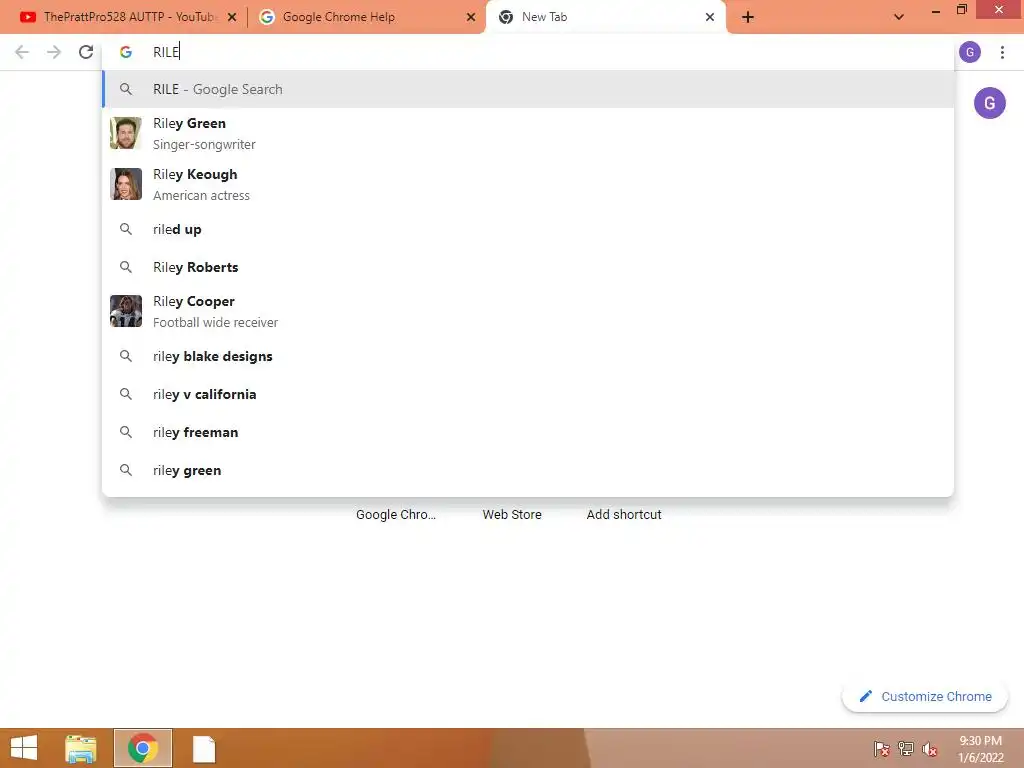Close the New Tab tab
The image size is (1024, 768).
710,18
